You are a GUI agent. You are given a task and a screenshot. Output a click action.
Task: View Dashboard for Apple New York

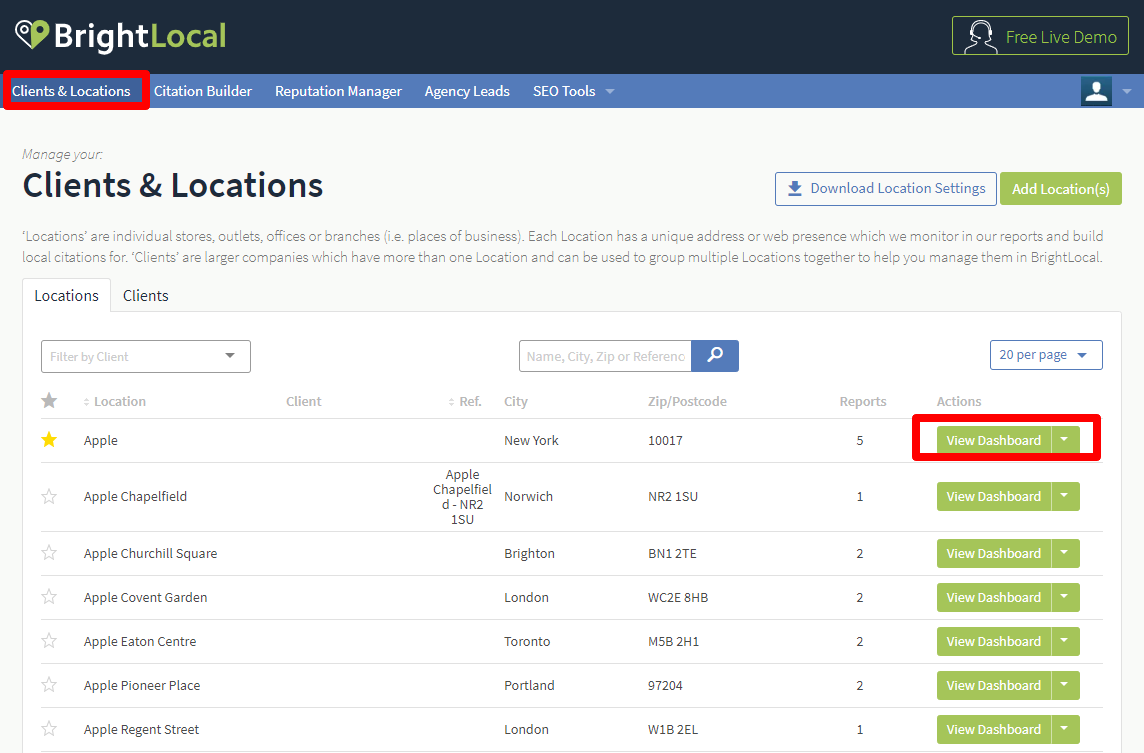coord(994,440)
